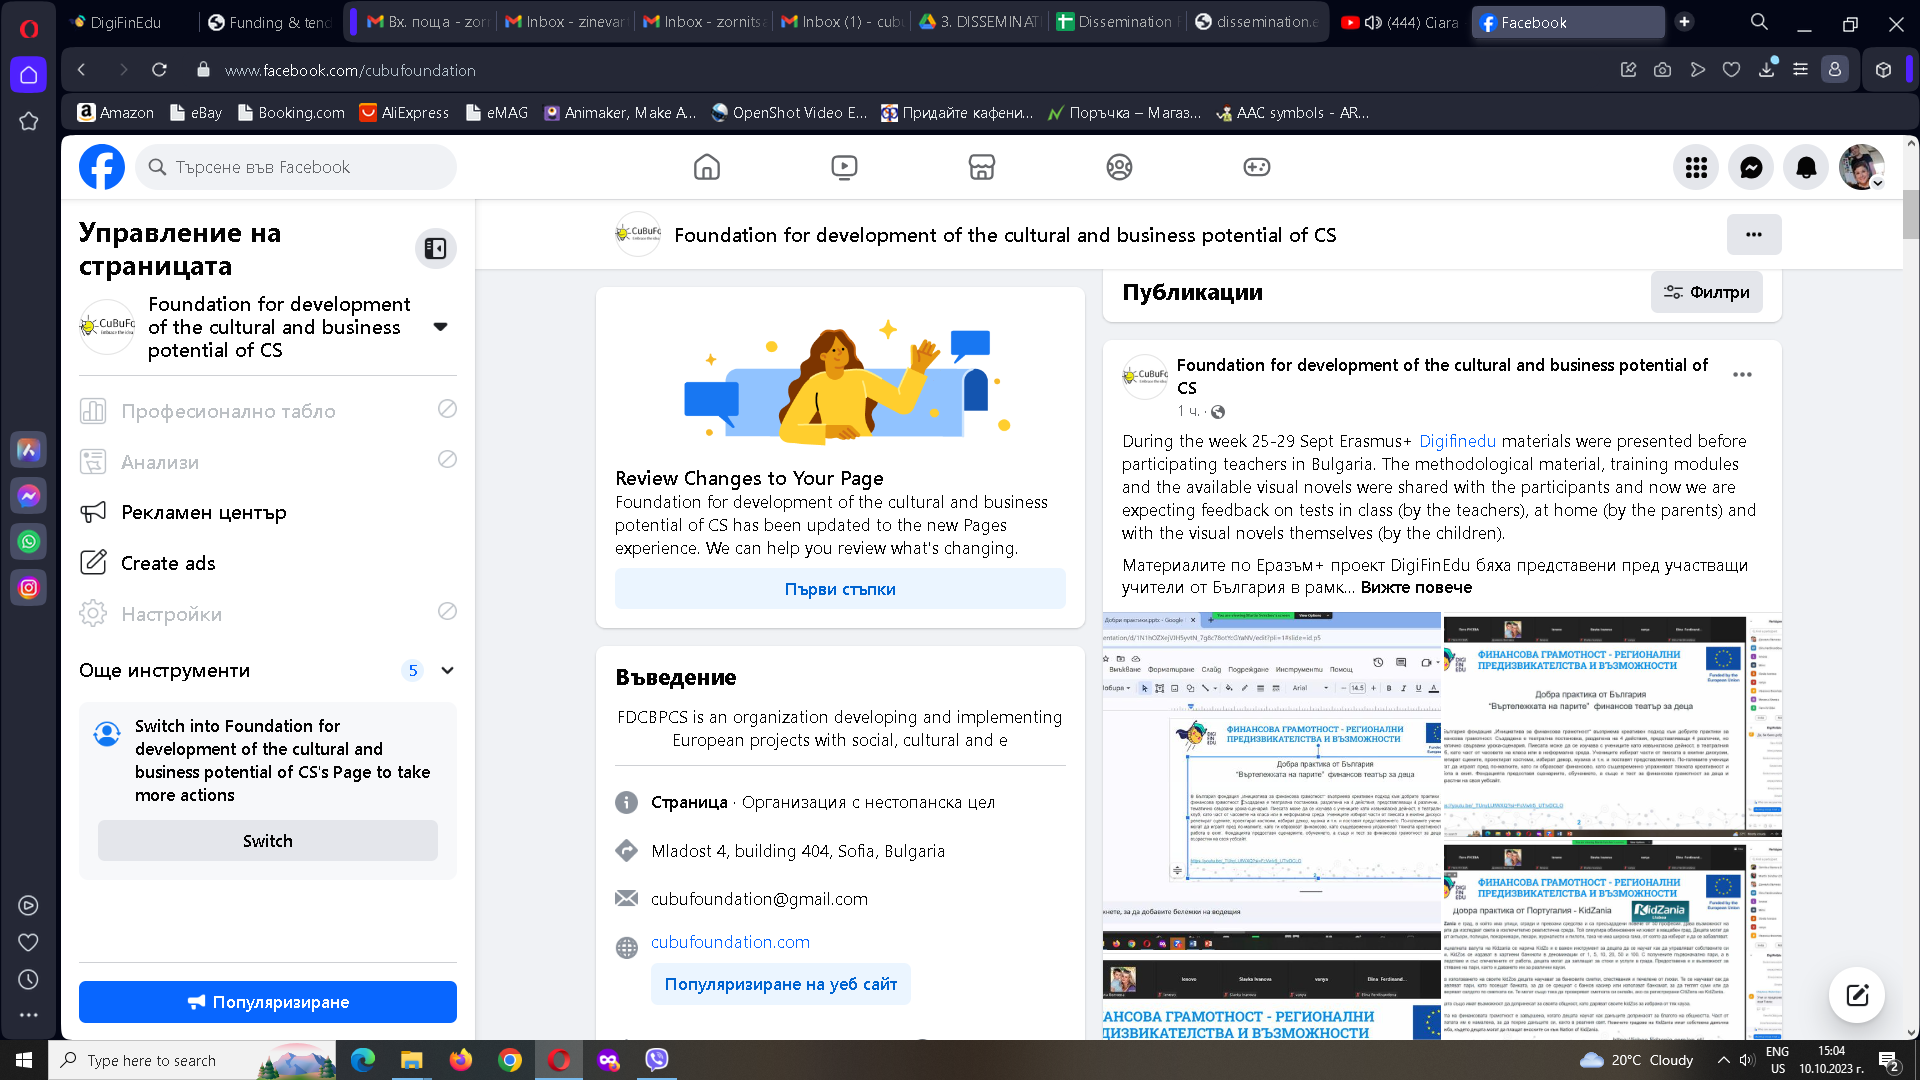Click the compose new message pencil icon
Viewport: 1920px width, 1080px height.
pyautogui.click(x=1857, y=994)
